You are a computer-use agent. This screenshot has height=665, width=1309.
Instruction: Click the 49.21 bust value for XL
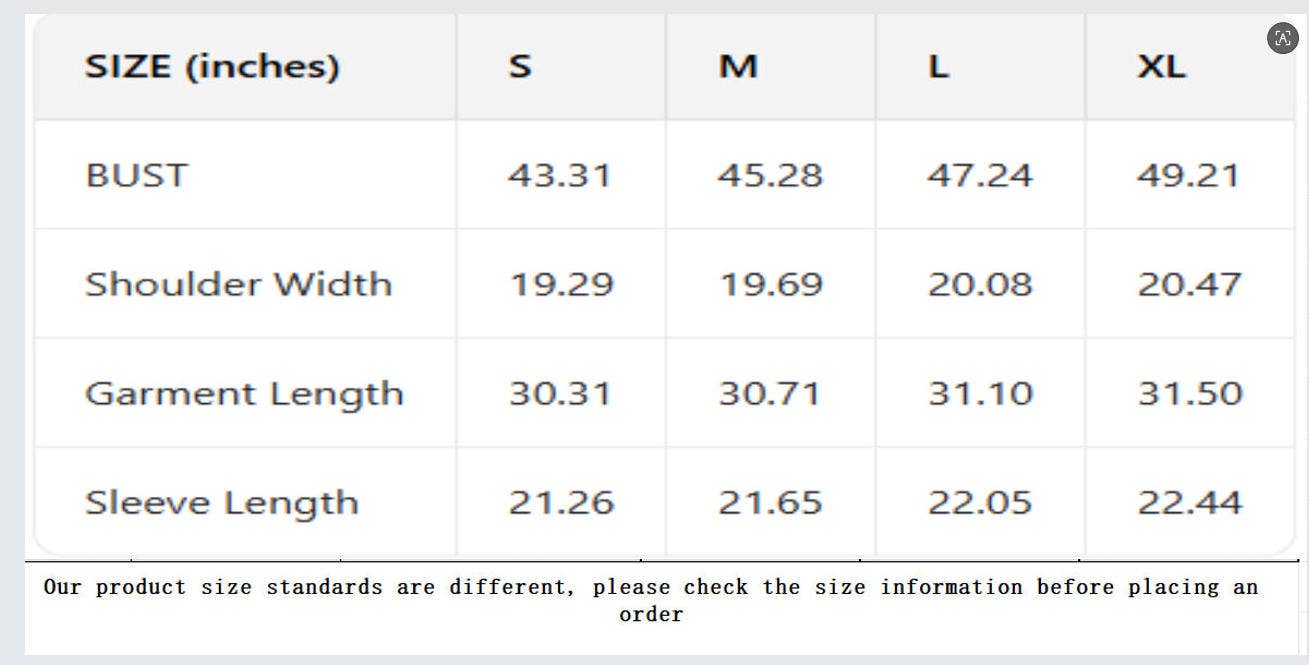(1188, 176)
